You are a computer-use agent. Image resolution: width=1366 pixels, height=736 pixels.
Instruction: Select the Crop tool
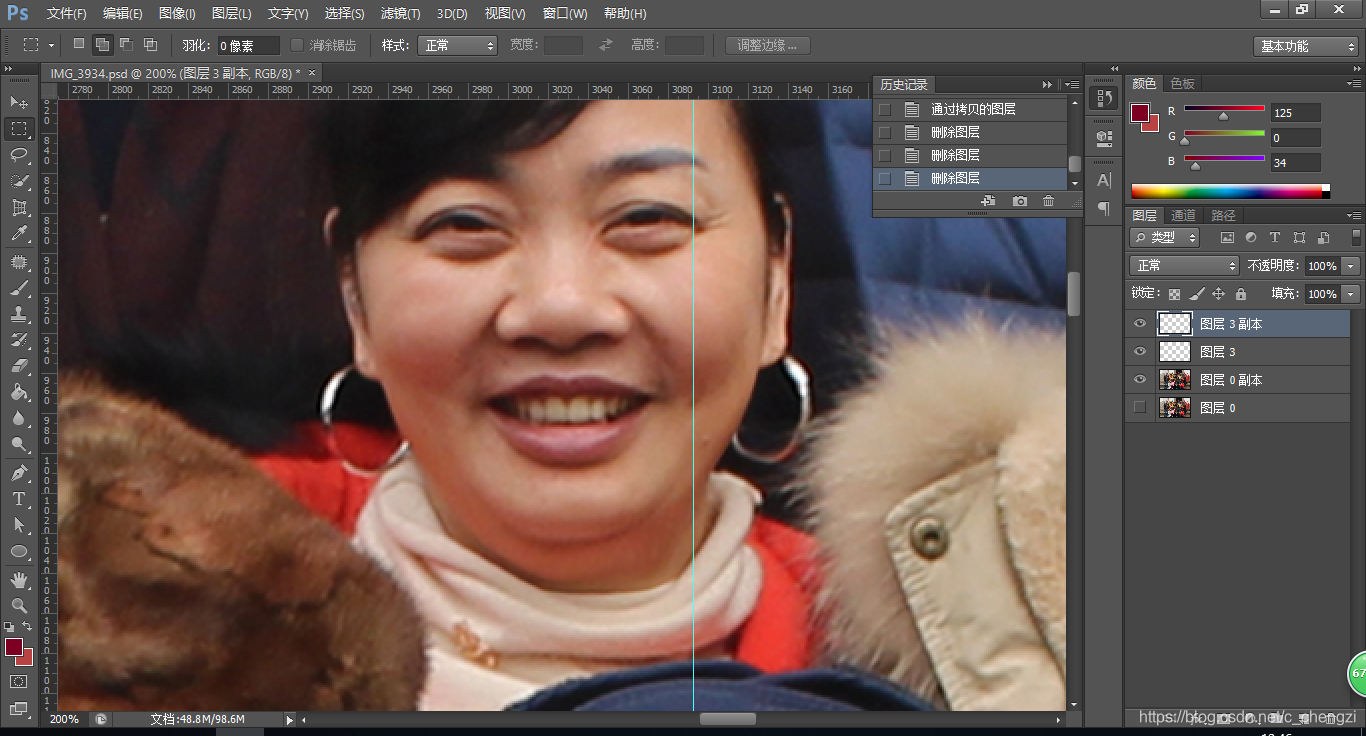coord(19,208)
